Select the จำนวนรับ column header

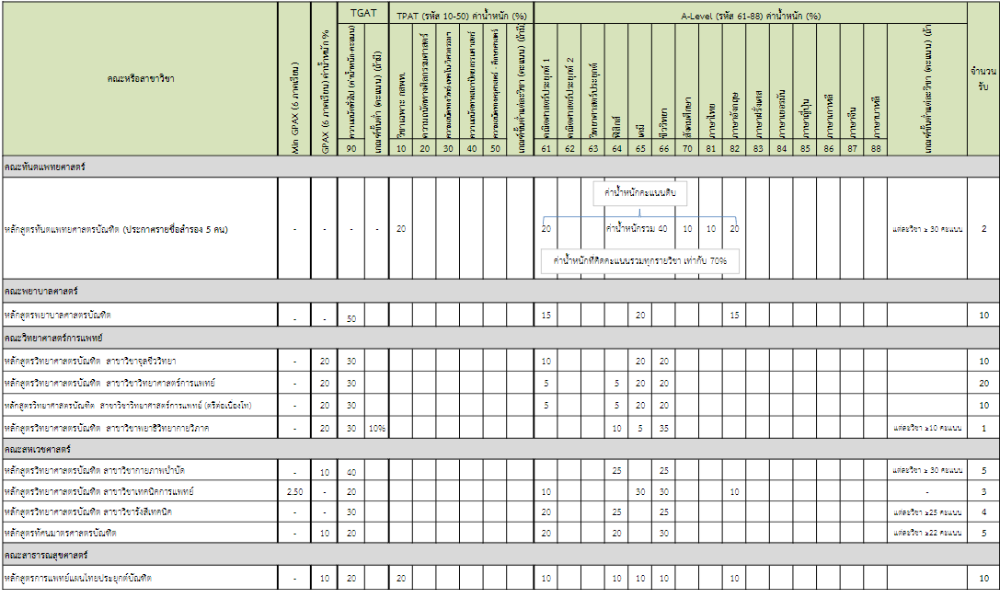983,78
